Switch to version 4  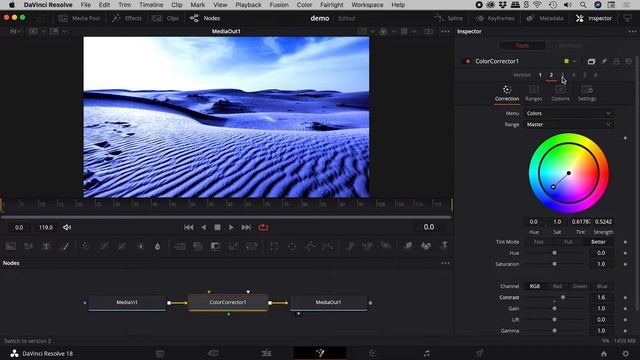[573, 75]
